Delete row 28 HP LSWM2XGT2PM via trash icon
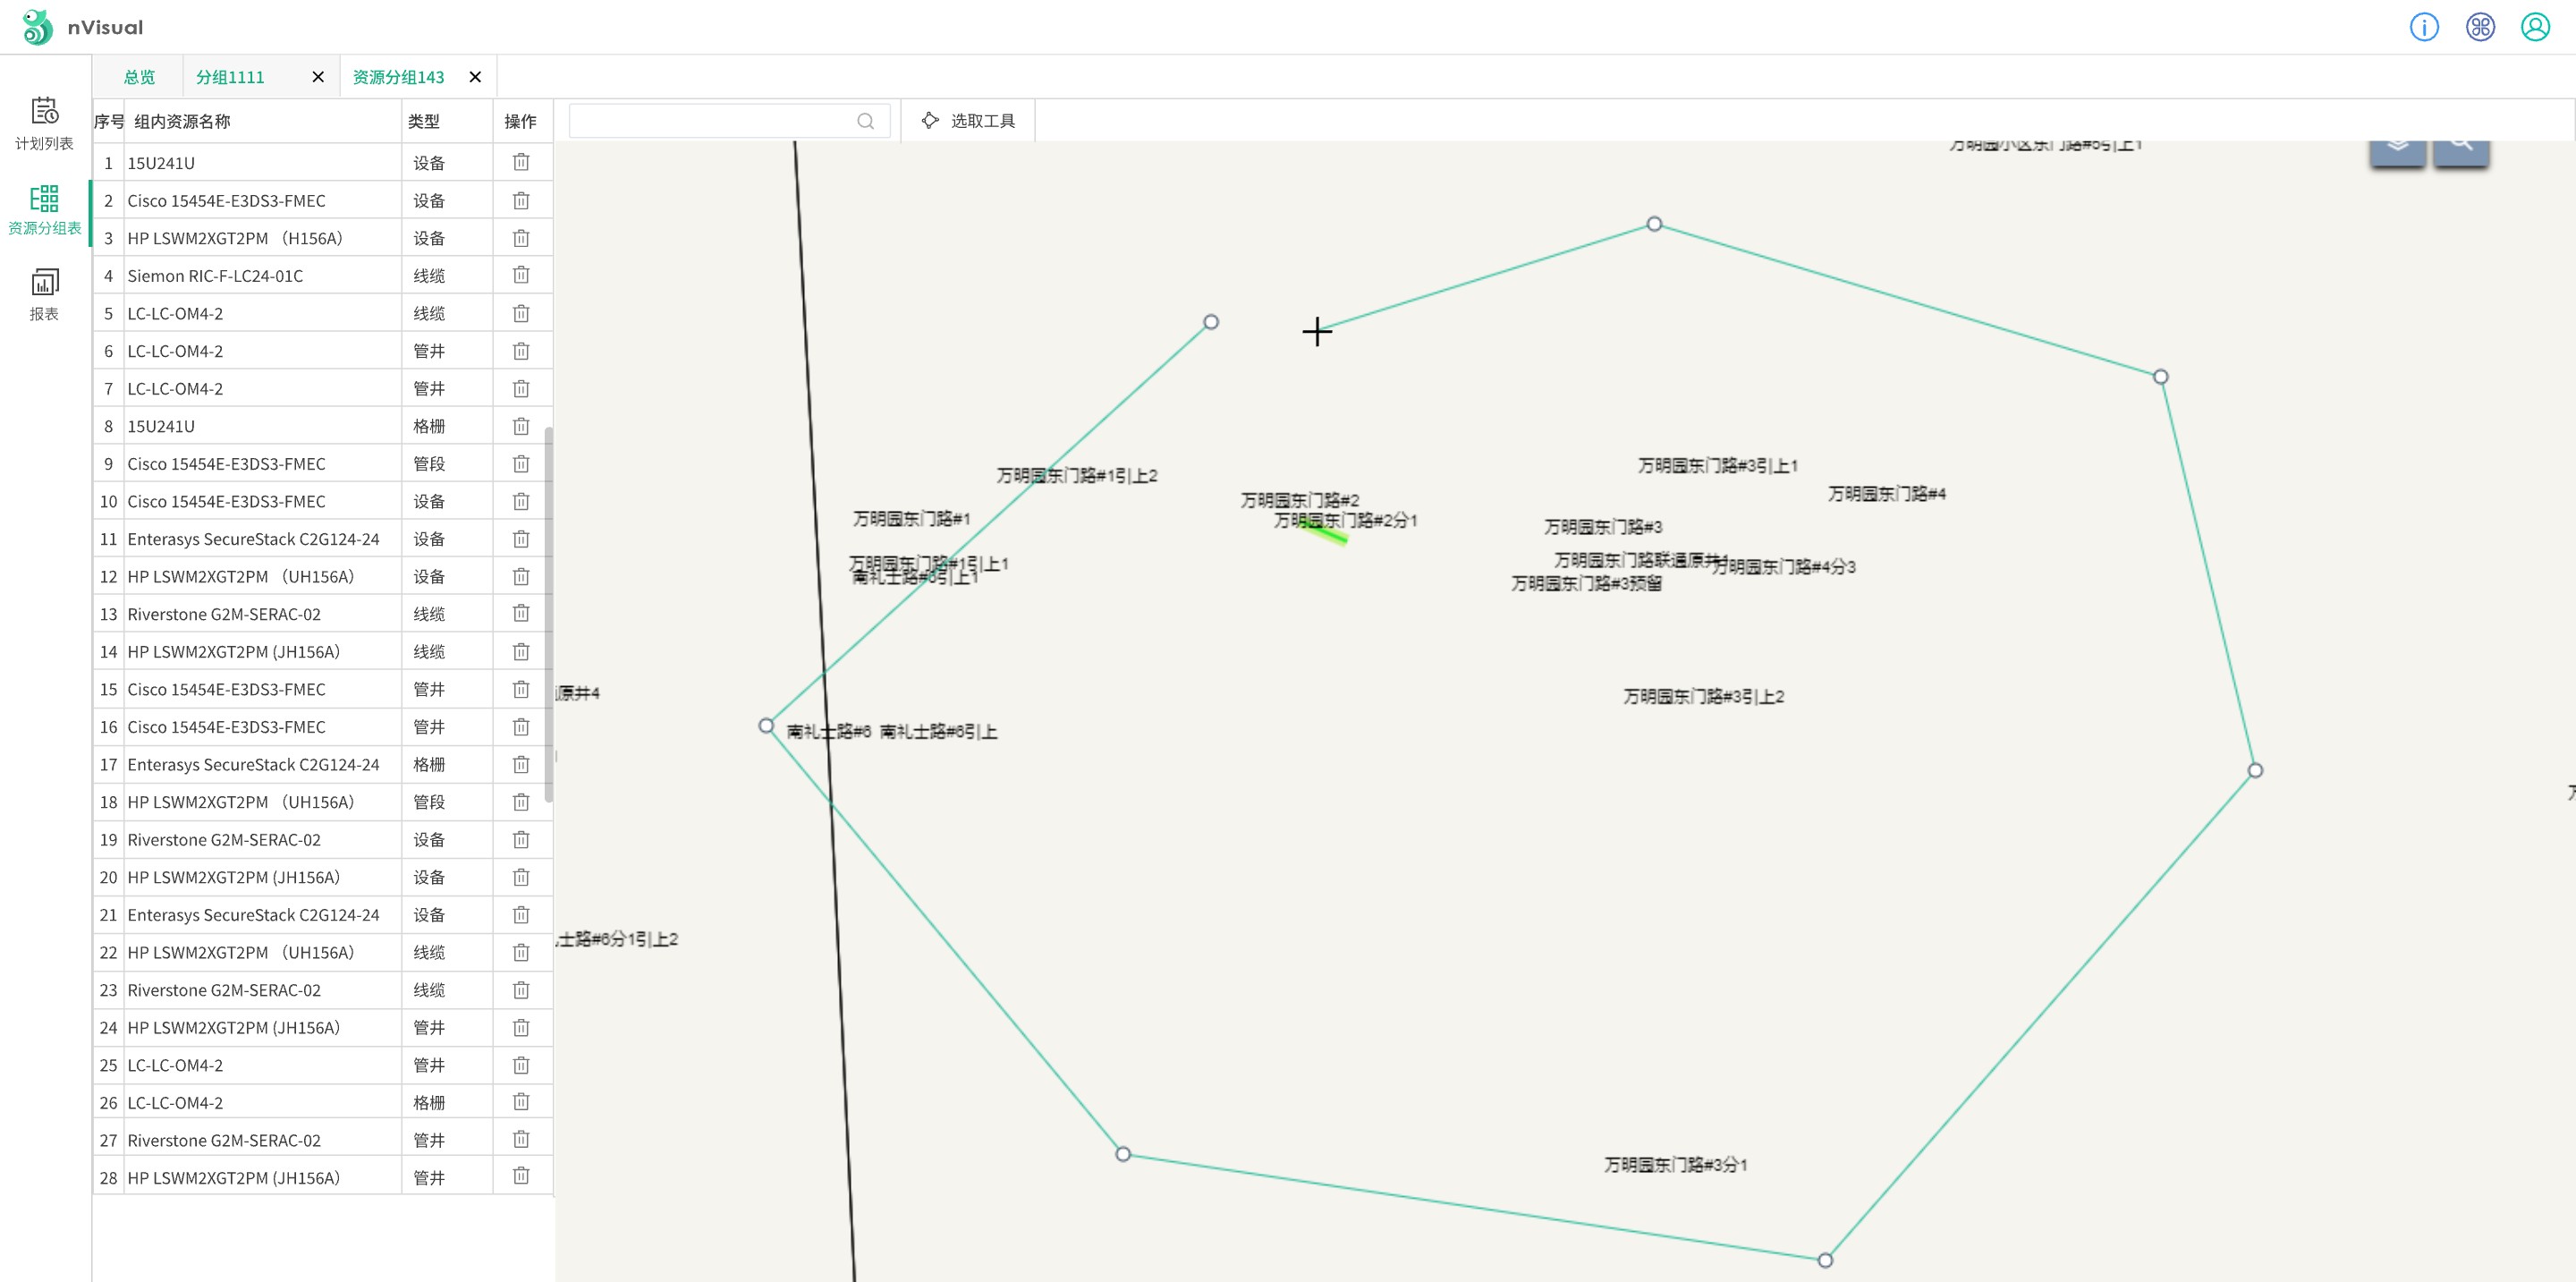The height and width of the screenshot is (1282, 2576). click(521, 1176)
